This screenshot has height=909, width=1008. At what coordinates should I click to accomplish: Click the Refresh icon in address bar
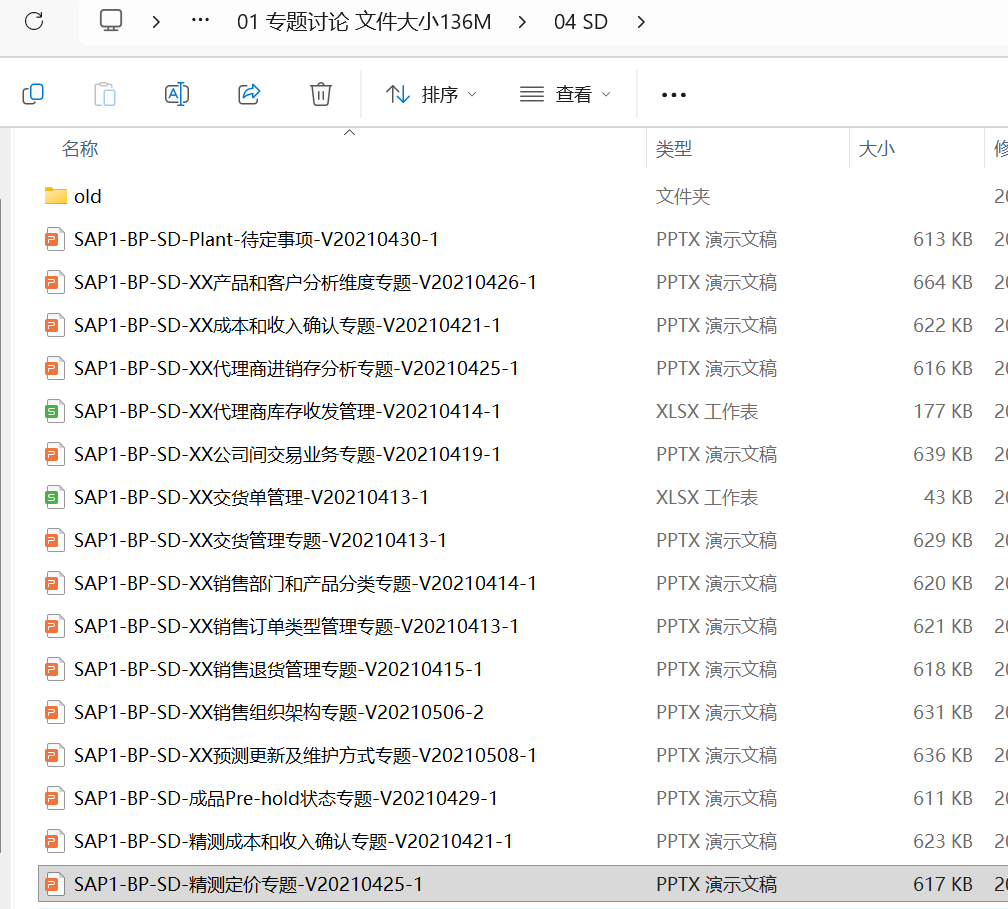pos(34,21)
